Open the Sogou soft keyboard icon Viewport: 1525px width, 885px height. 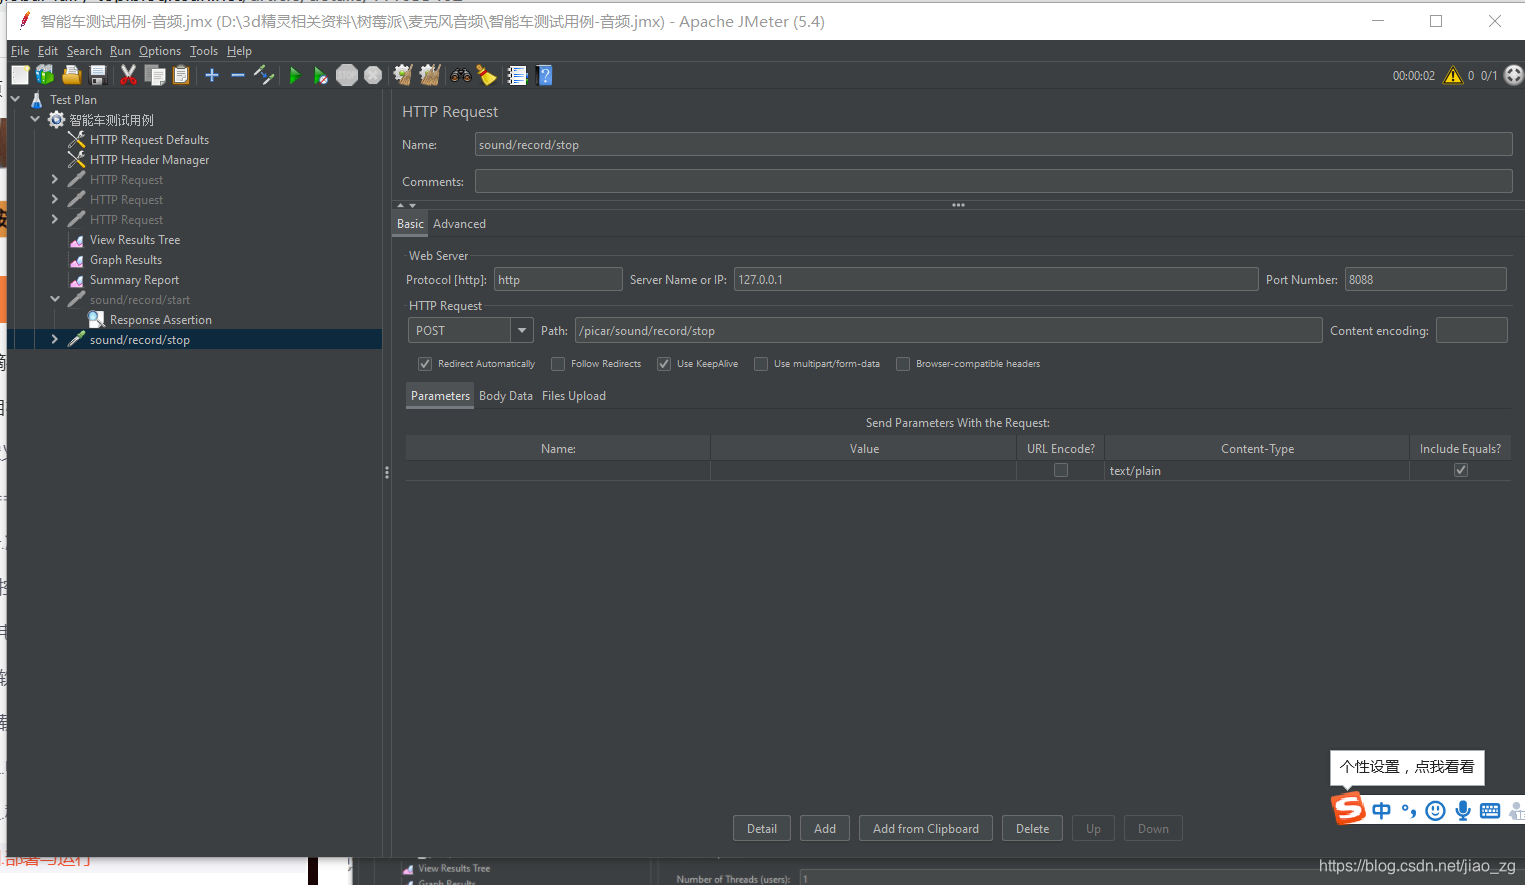(1490, 811)
